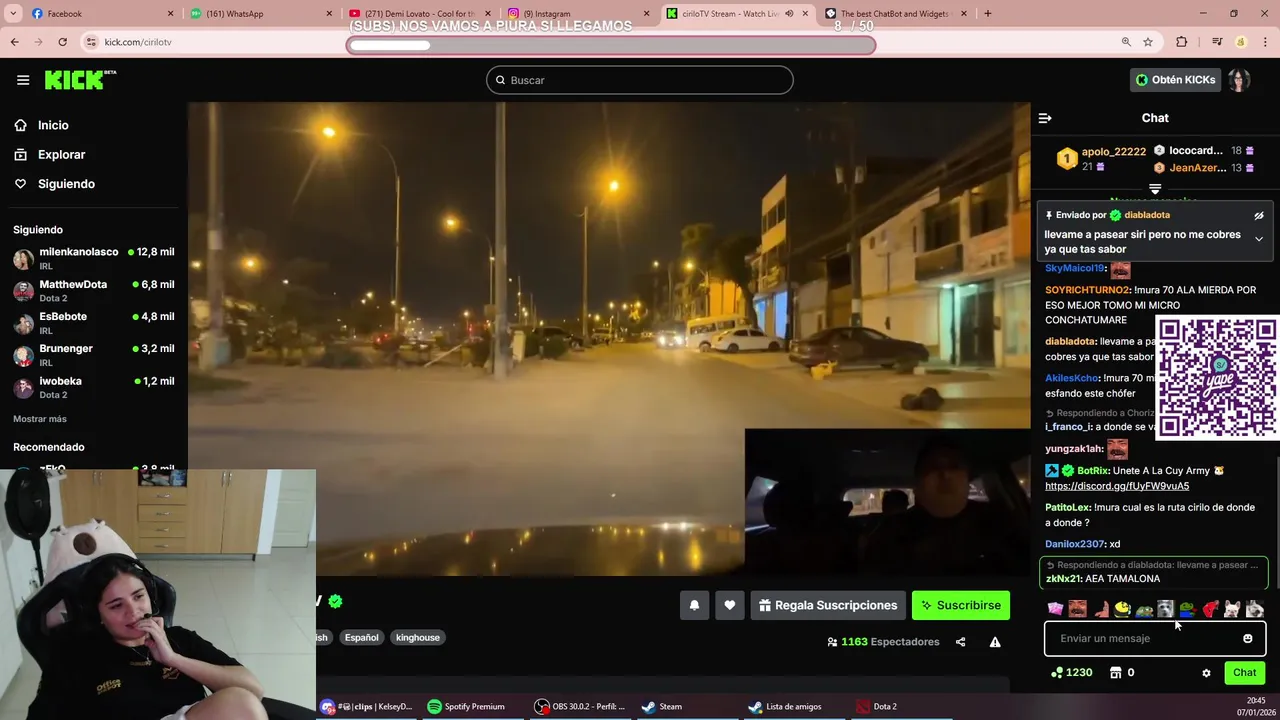Collapse the chat panel with the arrow icon
Screen dimensions: 1280x720
(1045, 118)
